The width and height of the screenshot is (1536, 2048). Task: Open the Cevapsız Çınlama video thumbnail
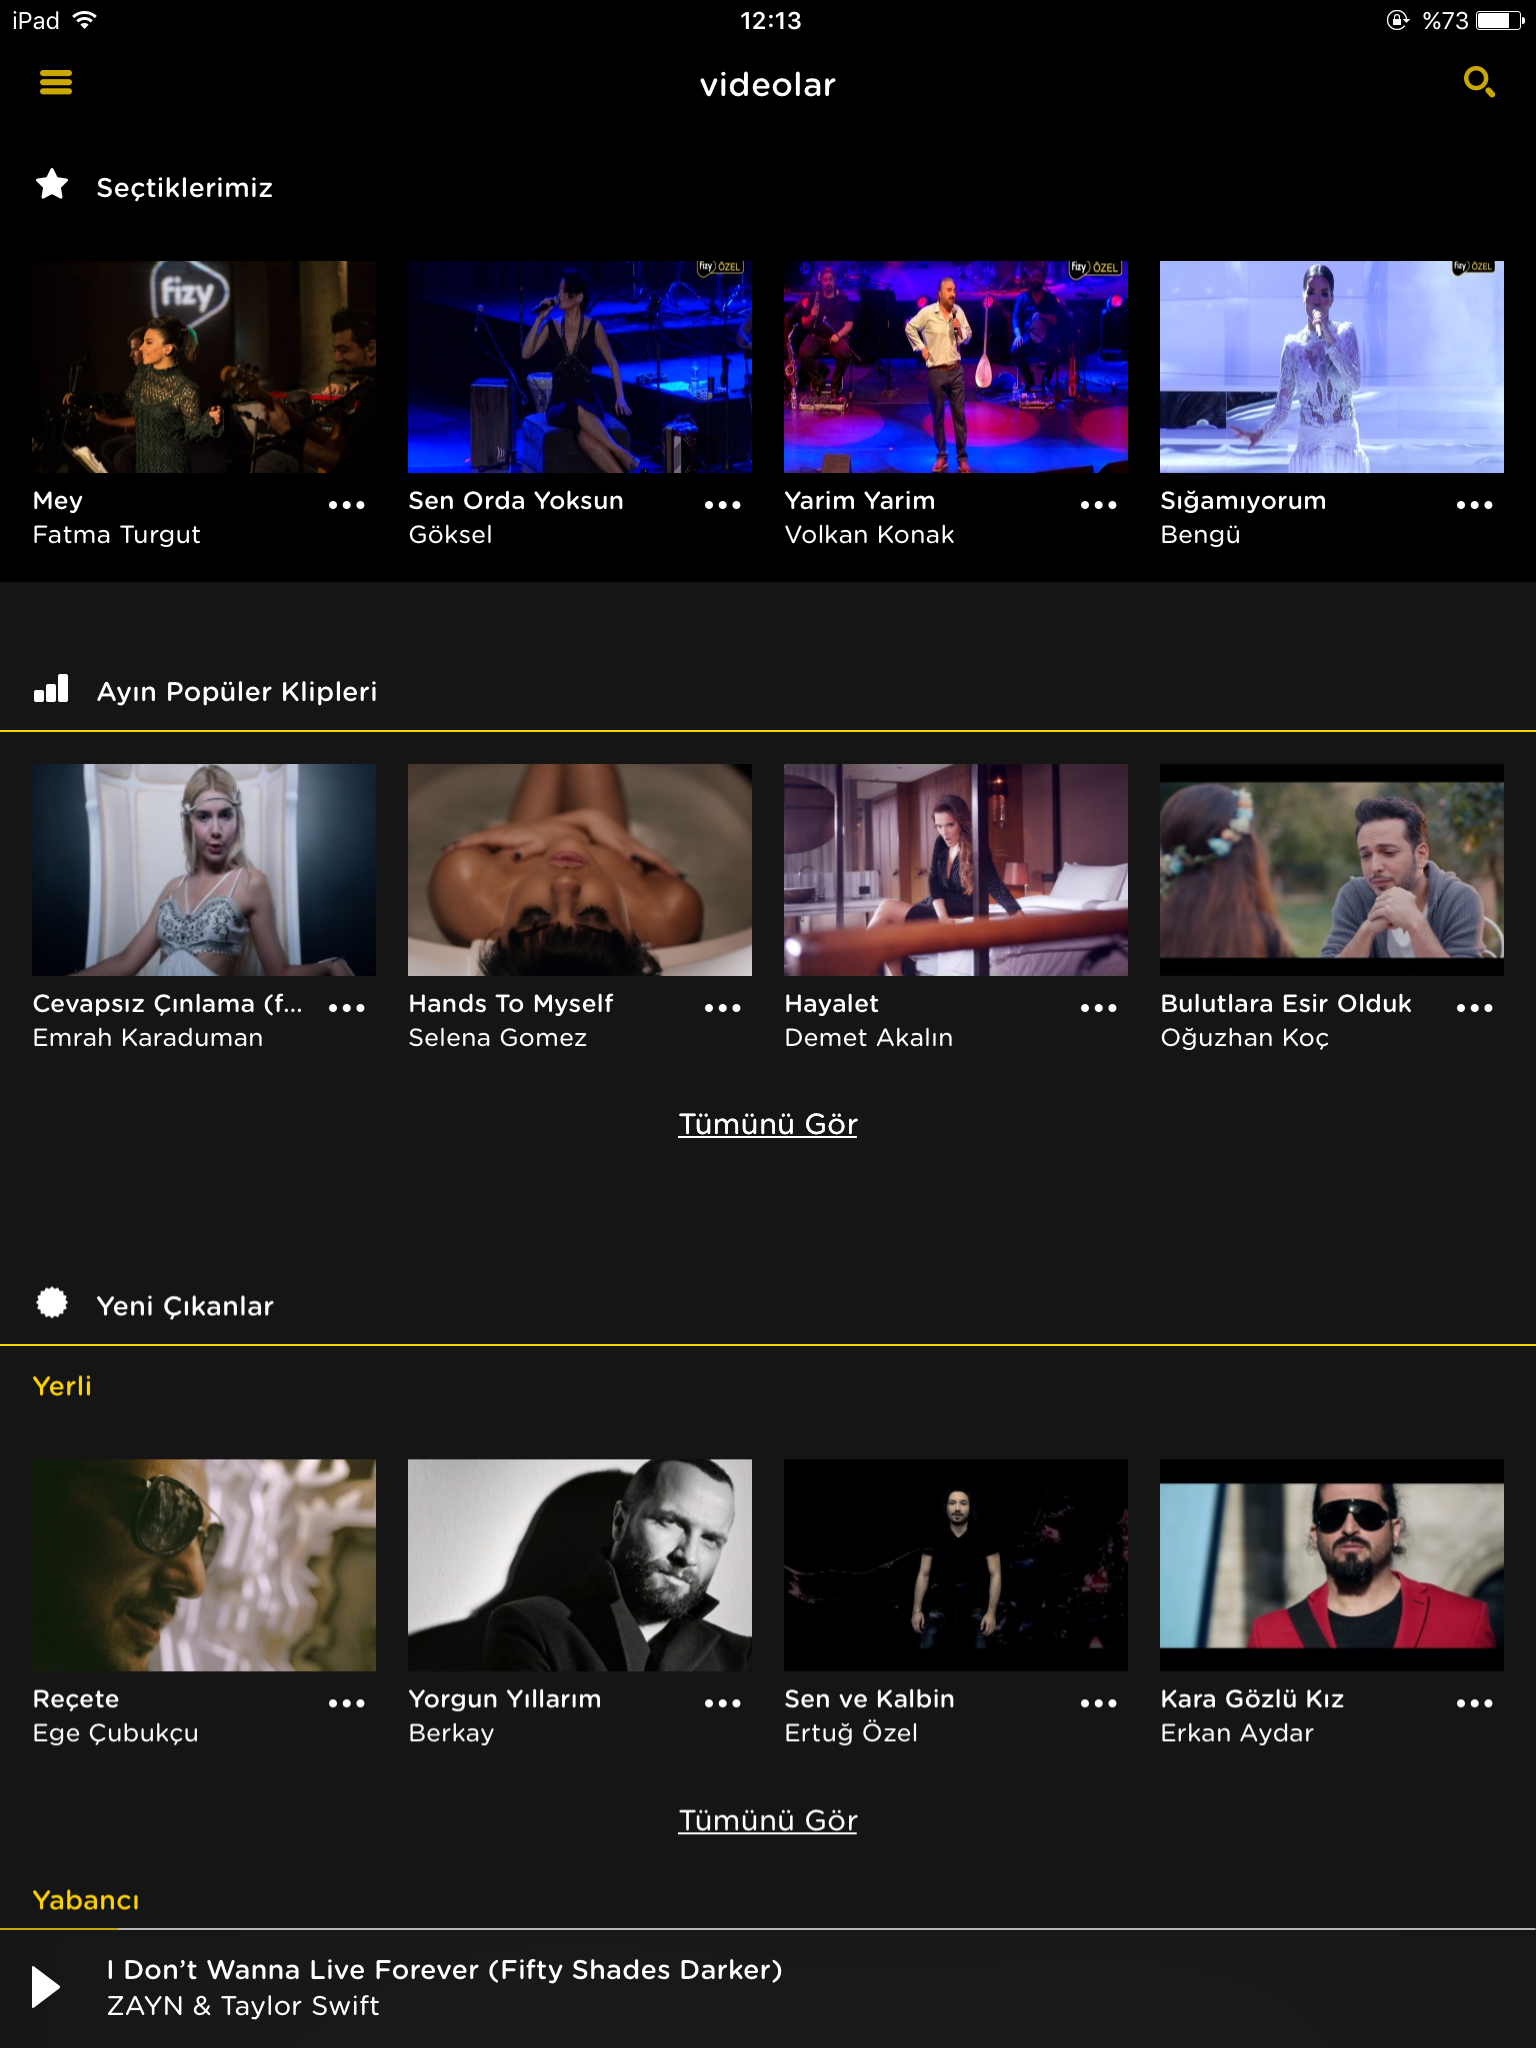(x=204, y=870)
